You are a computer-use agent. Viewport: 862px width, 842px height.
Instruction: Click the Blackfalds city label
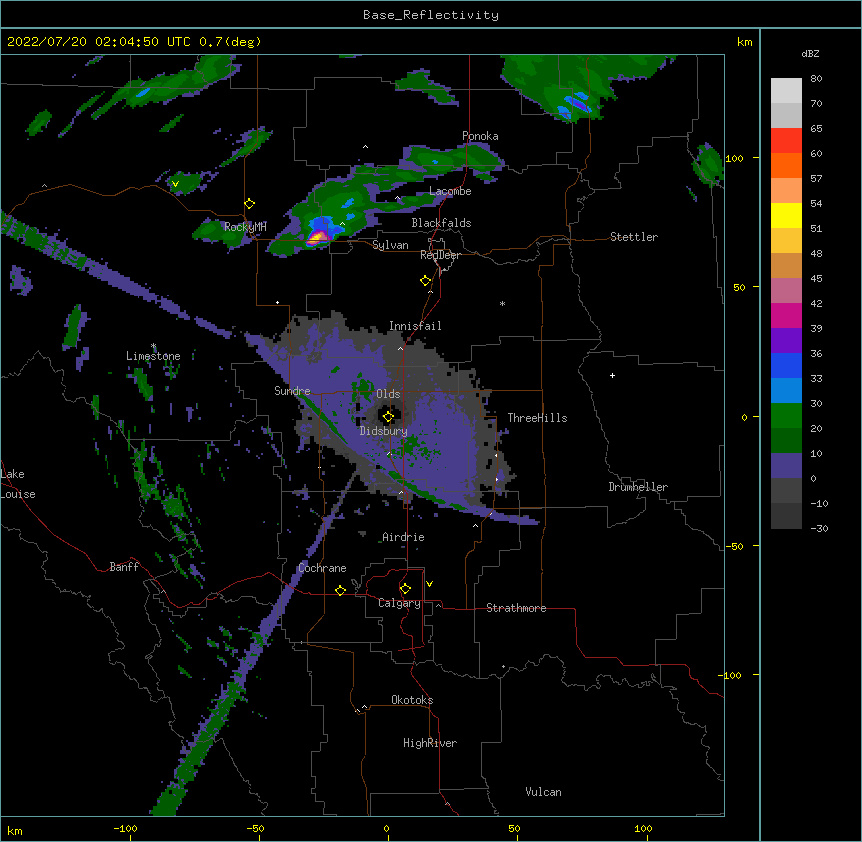click(x=441, y=223)
